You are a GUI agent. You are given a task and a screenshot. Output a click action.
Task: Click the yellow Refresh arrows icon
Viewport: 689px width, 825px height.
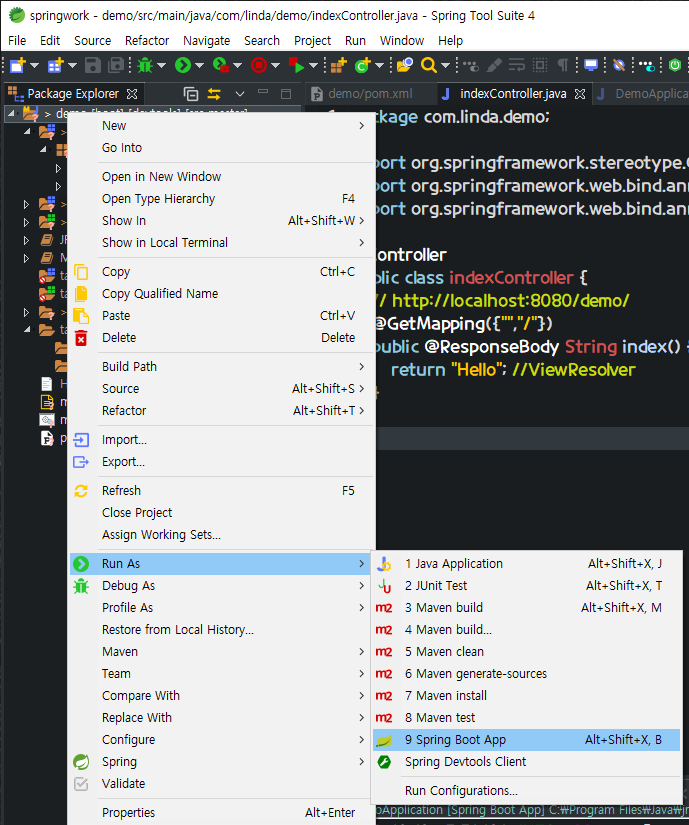(x=81, y=491)
